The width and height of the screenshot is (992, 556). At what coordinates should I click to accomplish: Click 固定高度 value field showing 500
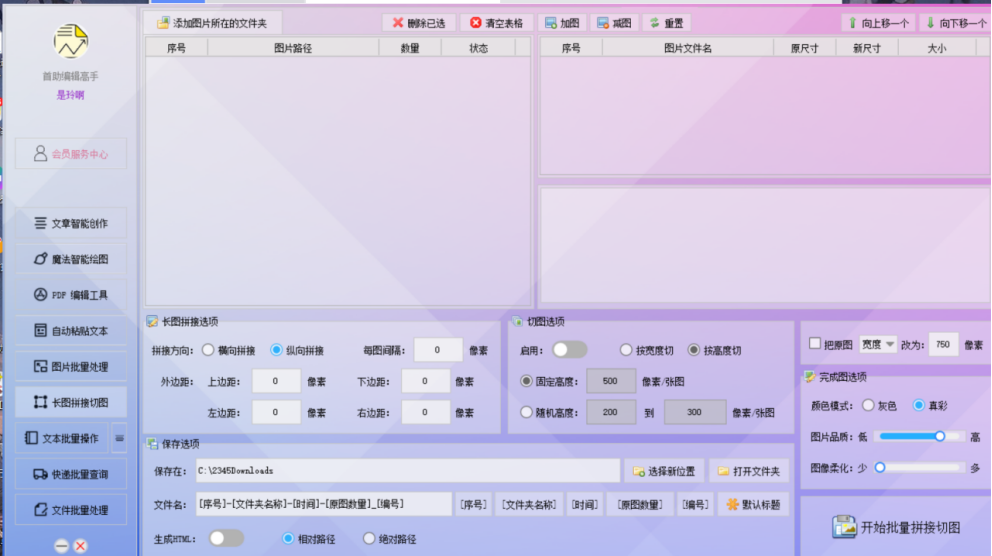[611, 381]
